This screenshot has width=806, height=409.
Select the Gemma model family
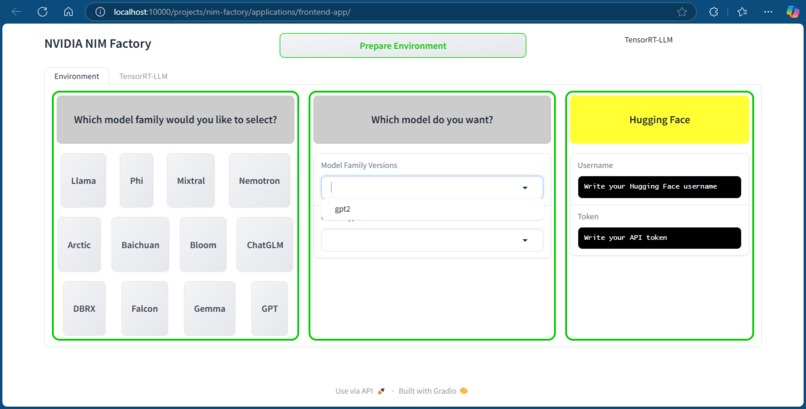[210, 308]
